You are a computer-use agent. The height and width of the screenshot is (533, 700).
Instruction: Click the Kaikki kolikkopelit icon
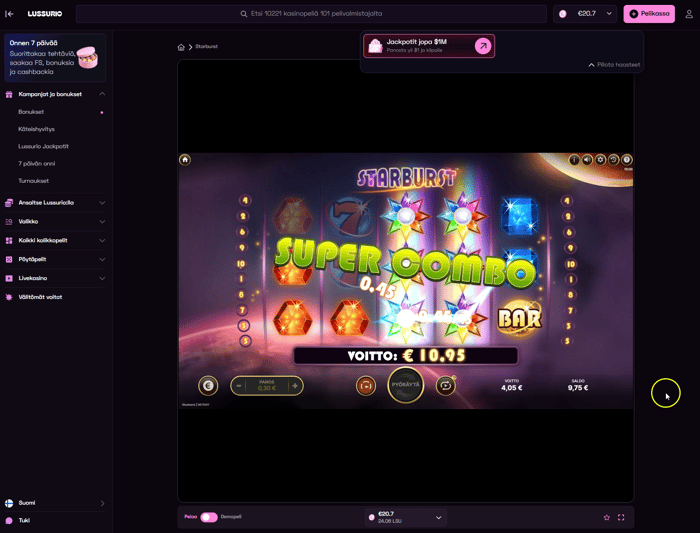pos(9,241)
